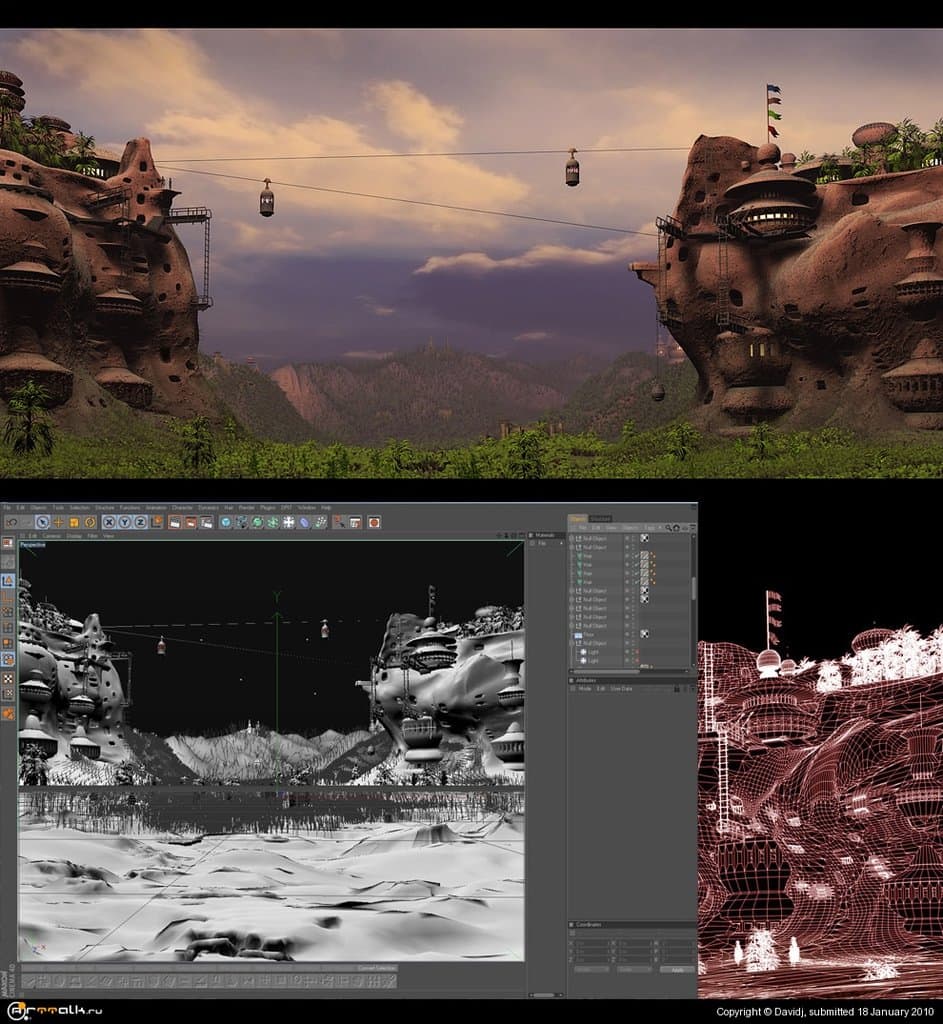Open the Mode menu in Attributes panel

click(585, 689)
